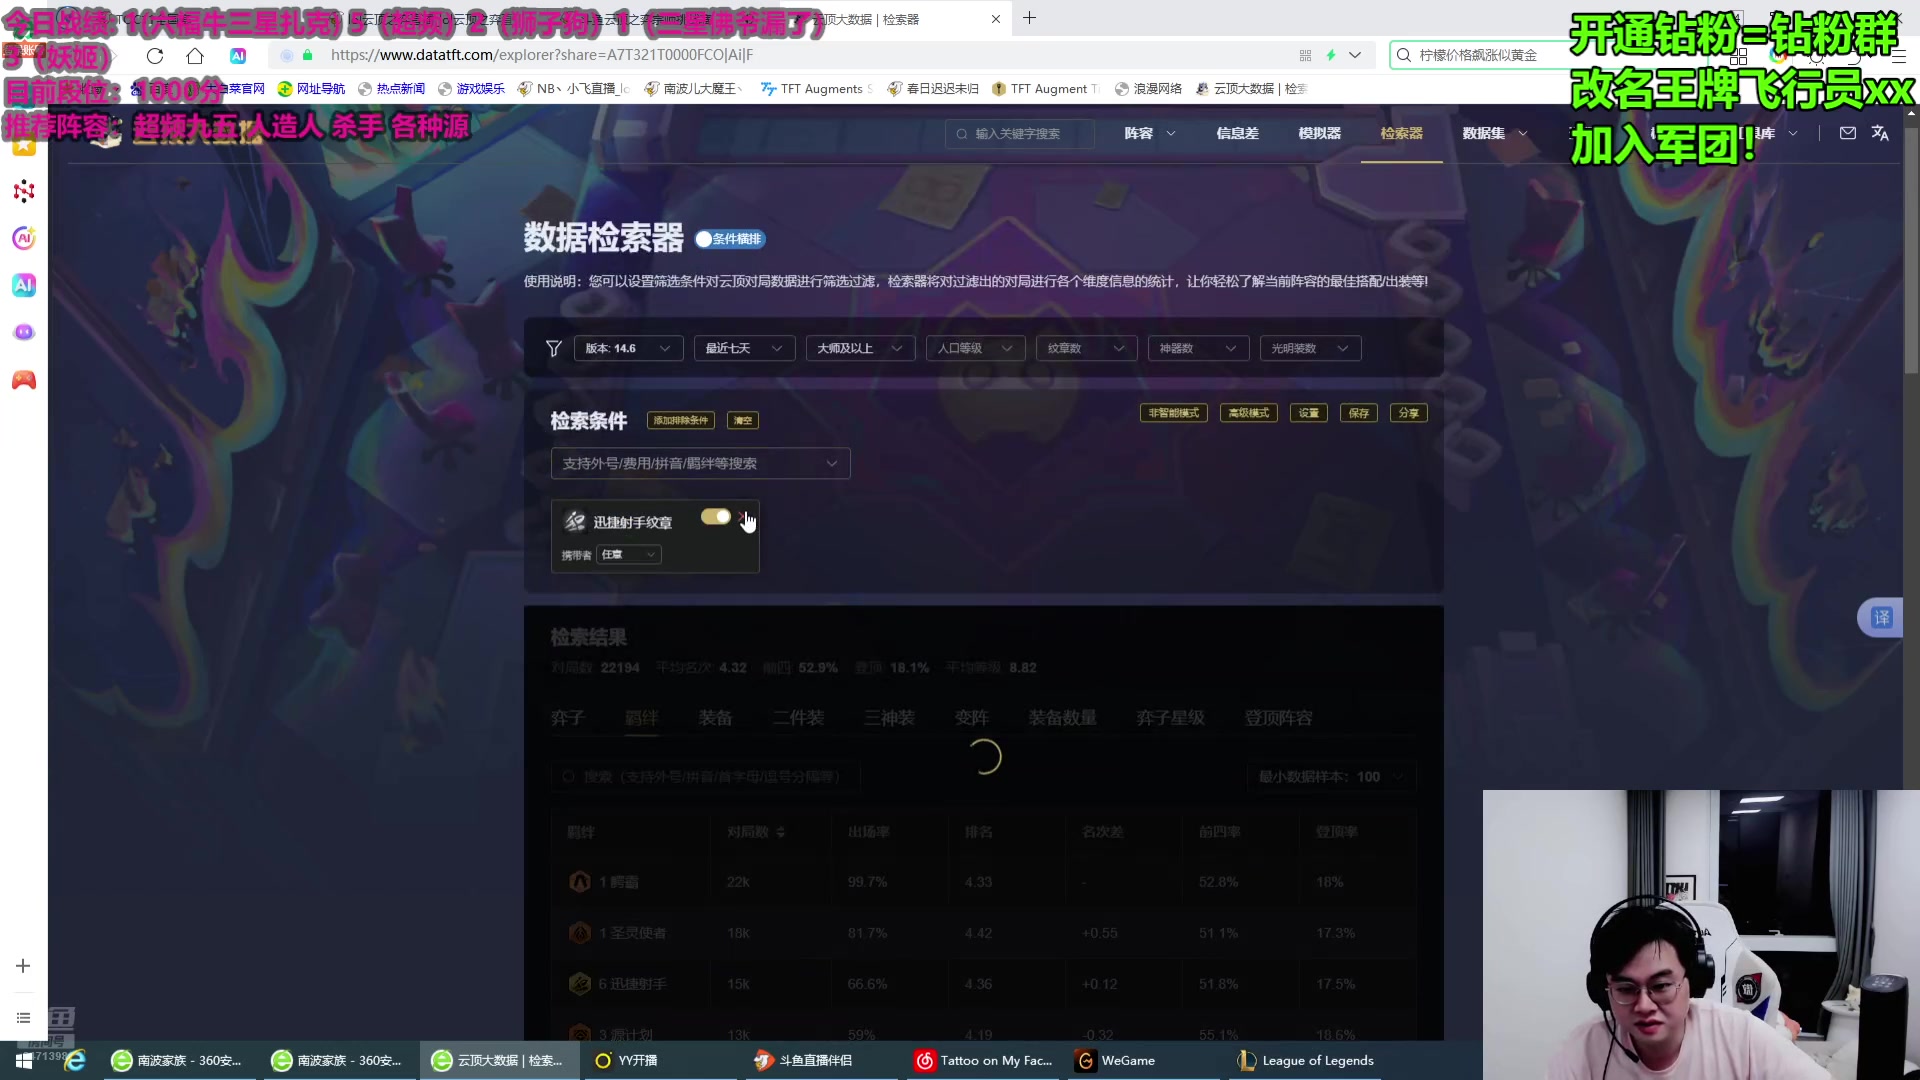This screenshot has width=1920, height=1080.
Task: Open the 热点新闻 bookmark
Action: click(x=391, y=88)
